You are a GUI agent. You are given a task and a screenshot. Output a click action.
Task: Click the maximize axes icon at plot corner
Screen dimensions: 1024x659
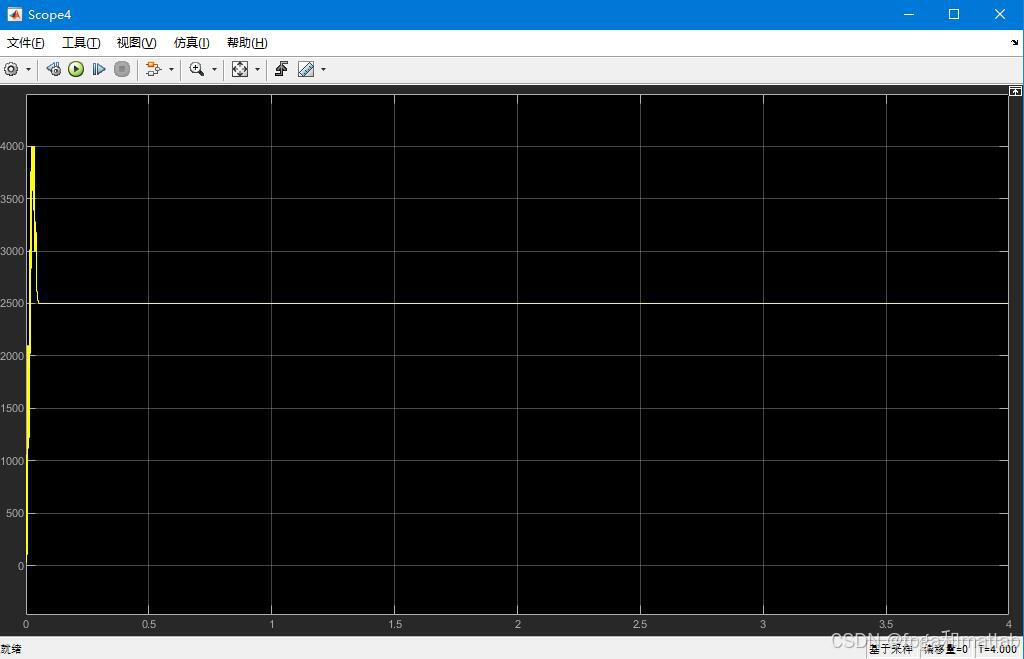1015,91
